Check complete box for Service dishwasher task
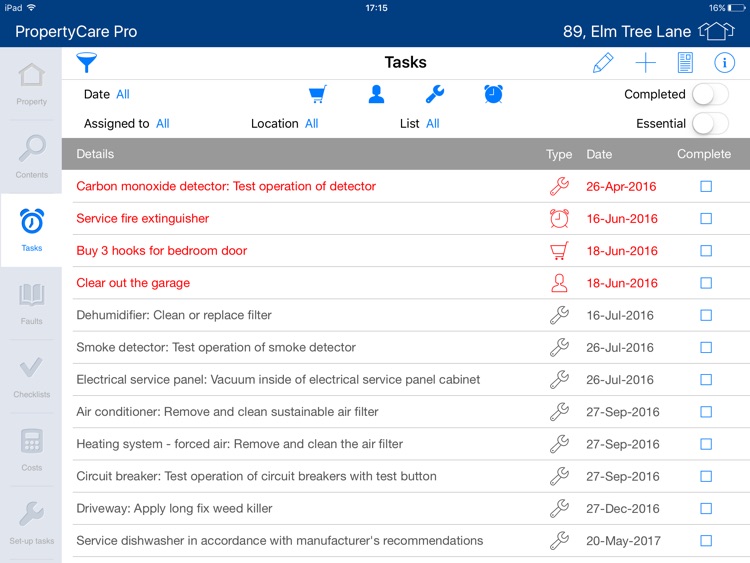Viewport: 750px width, 563px height. coord(706,541)
